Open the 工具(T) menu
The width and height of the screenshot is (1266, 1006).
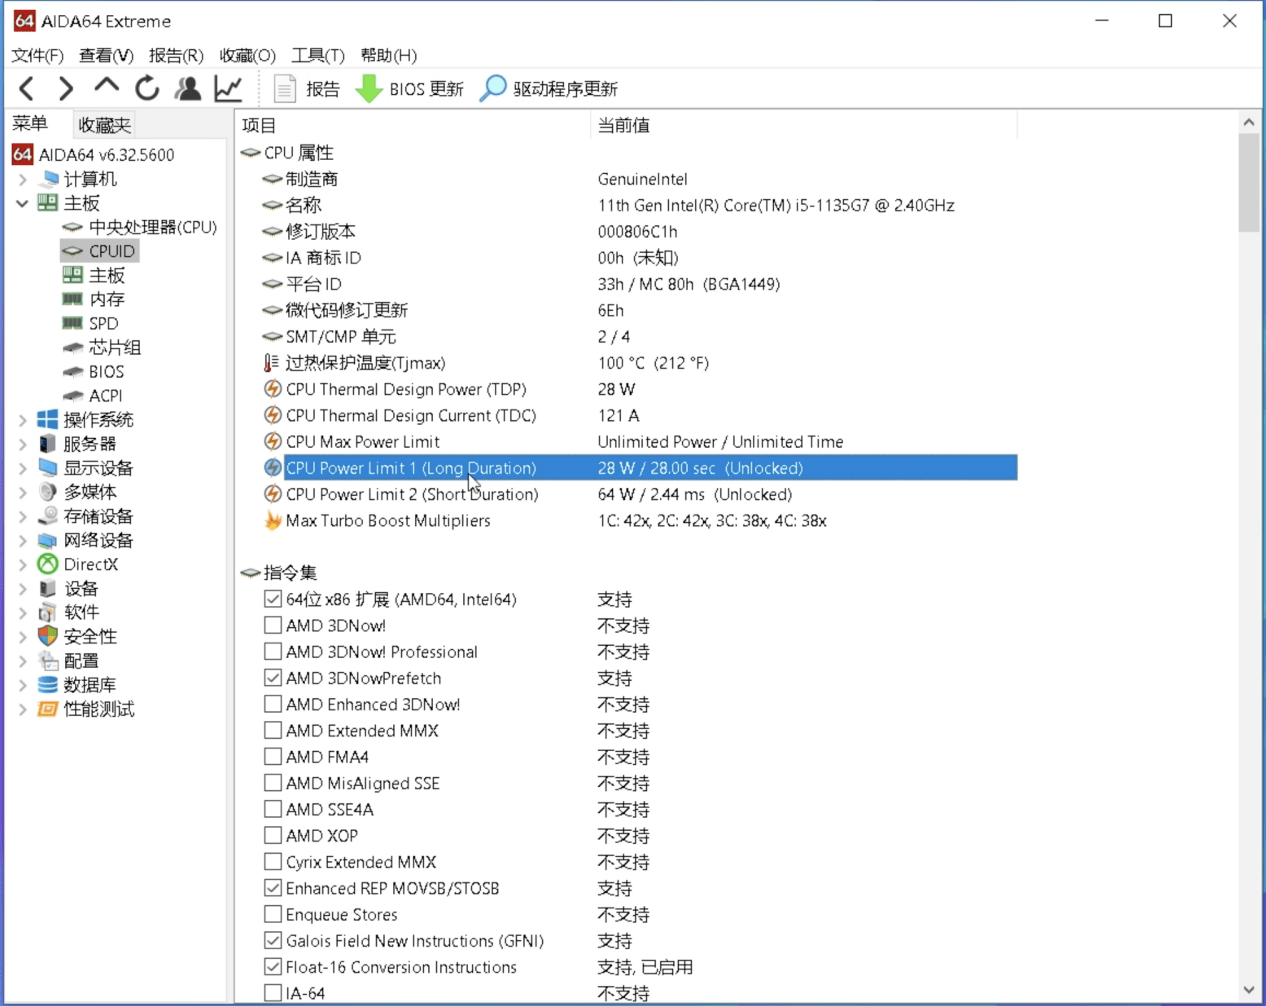click(x=318, y=55)
